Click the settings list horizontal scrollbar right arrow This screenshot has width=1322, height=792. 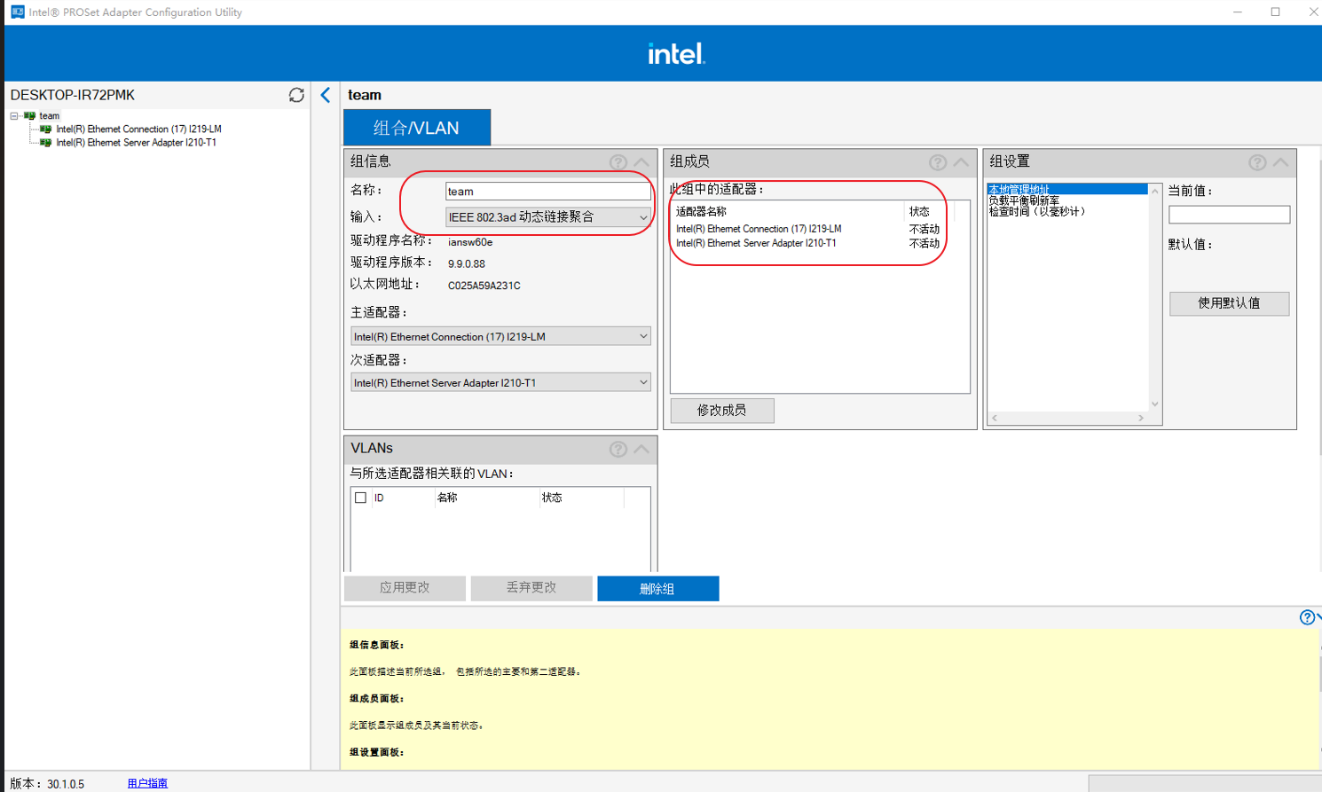(x=1141, y=418)
